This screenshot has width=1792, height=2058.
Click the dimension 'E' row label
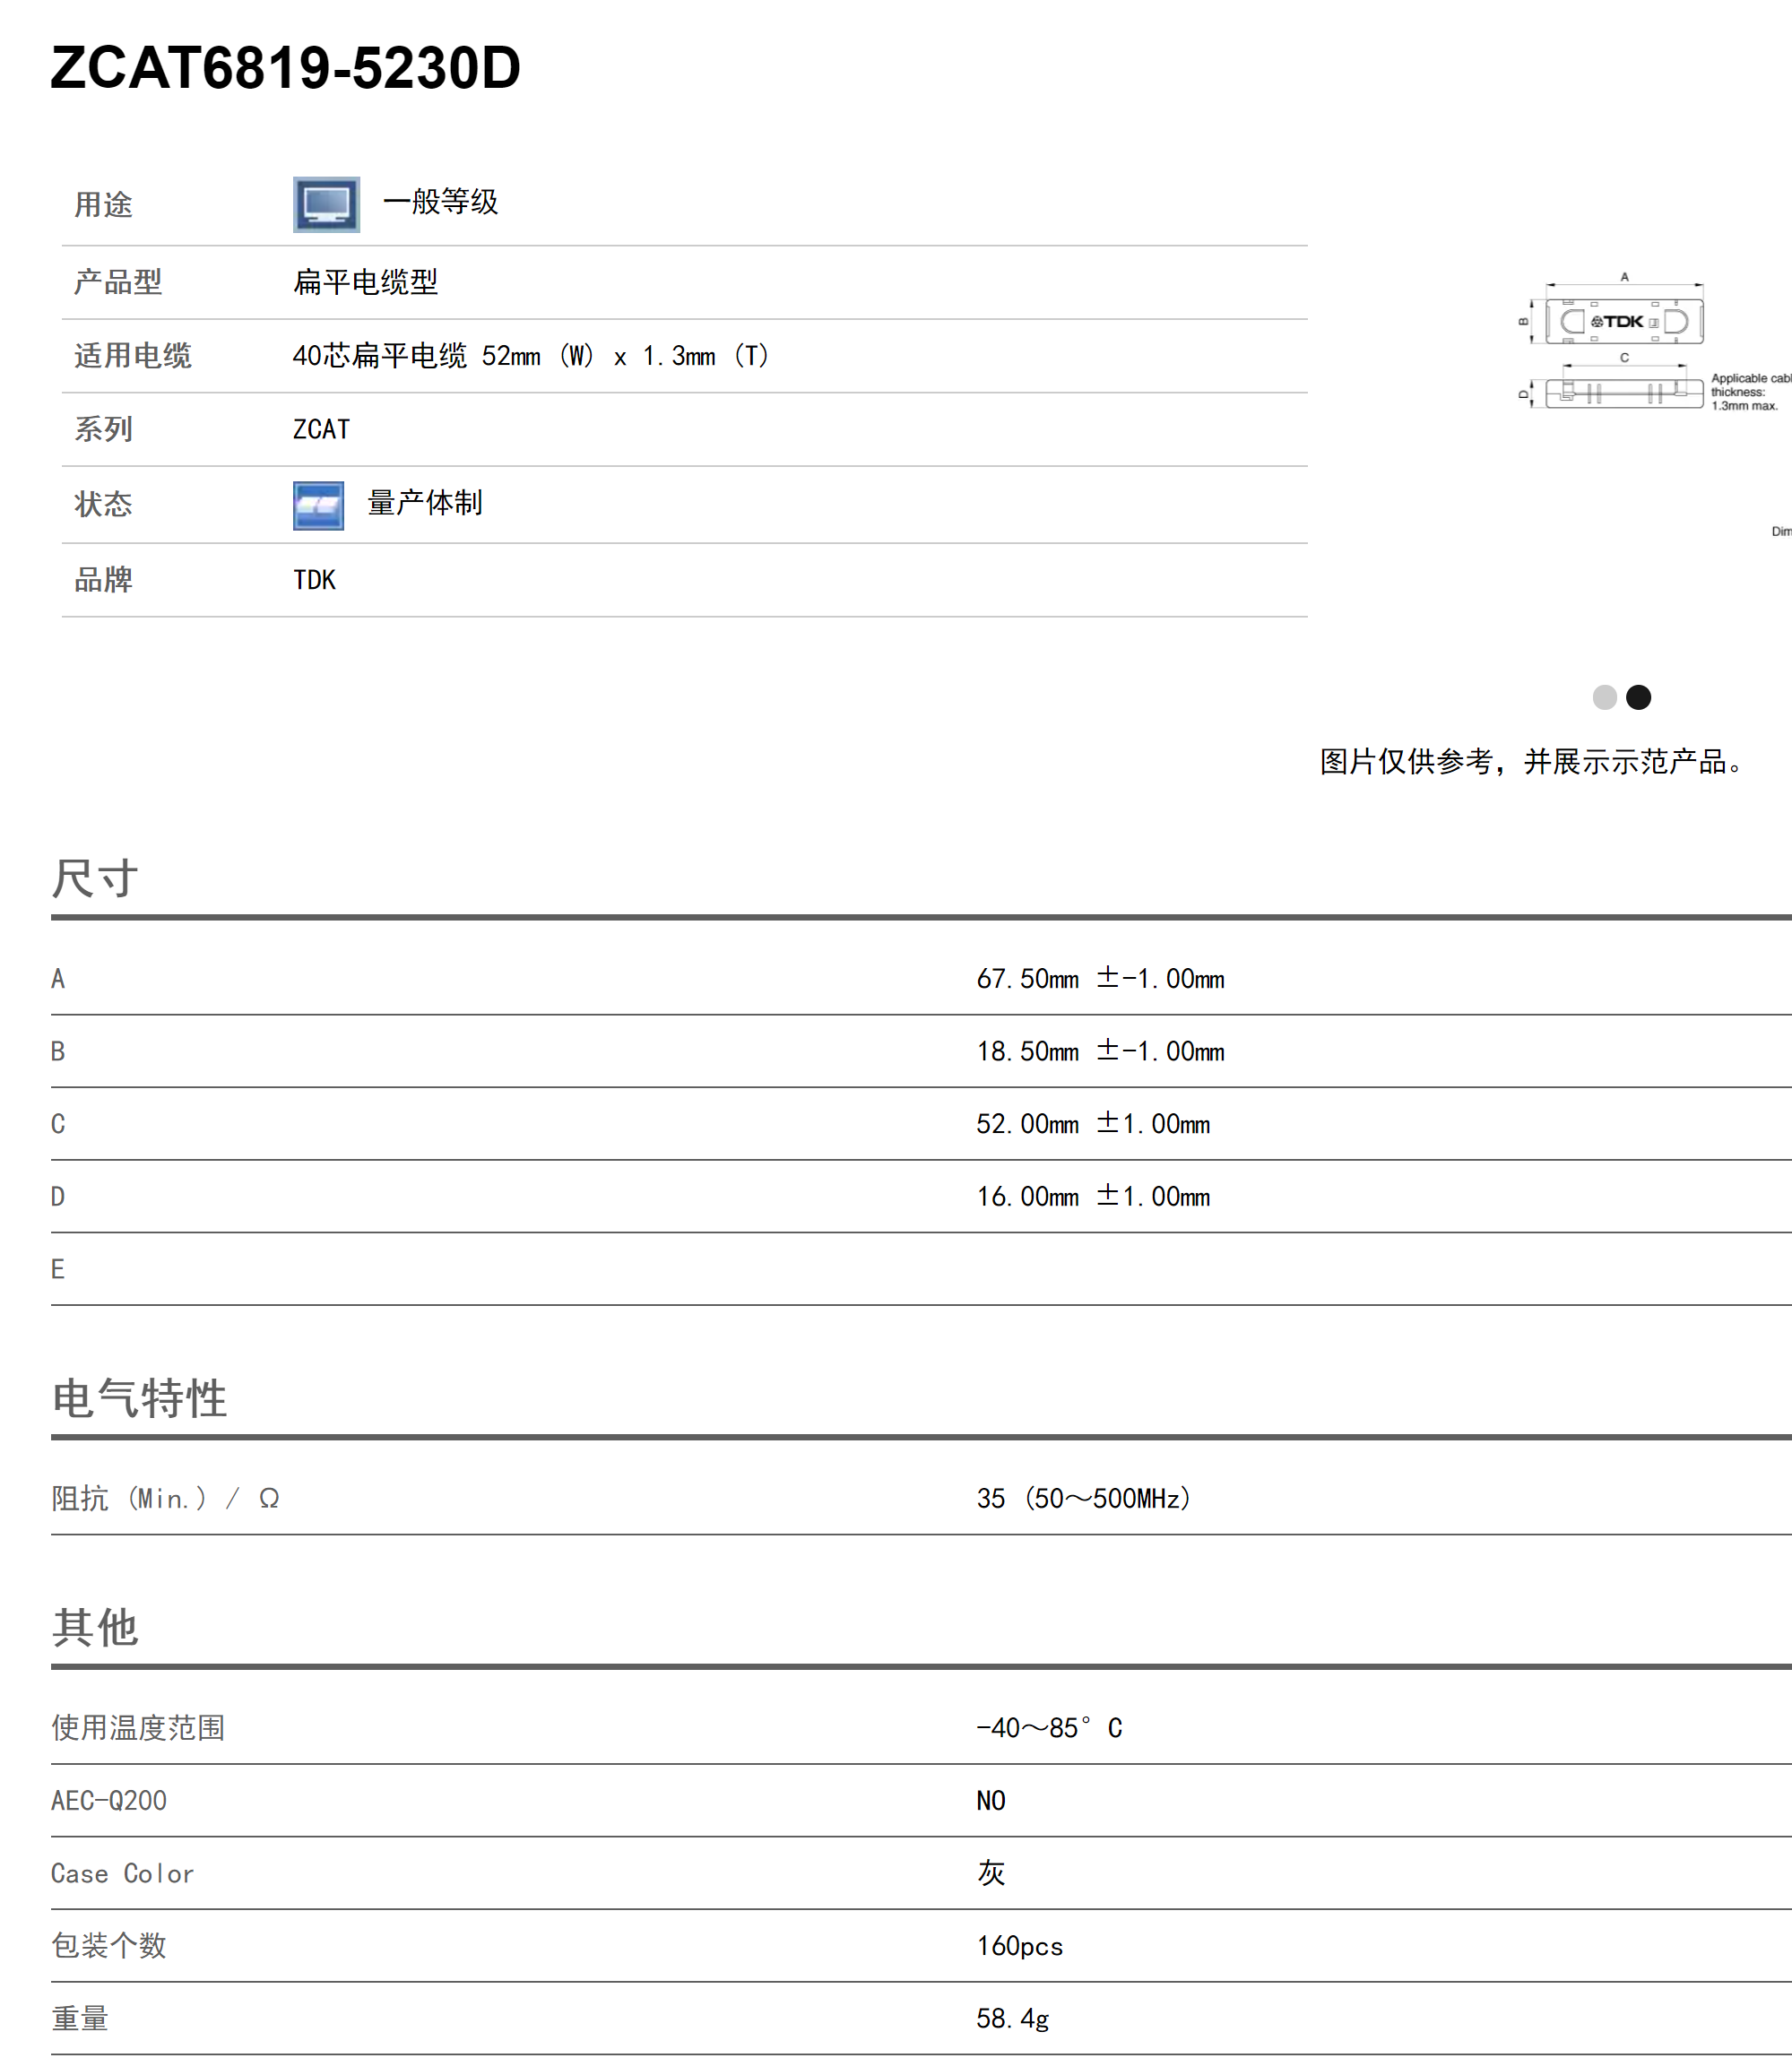click(x=58, y=1269)
